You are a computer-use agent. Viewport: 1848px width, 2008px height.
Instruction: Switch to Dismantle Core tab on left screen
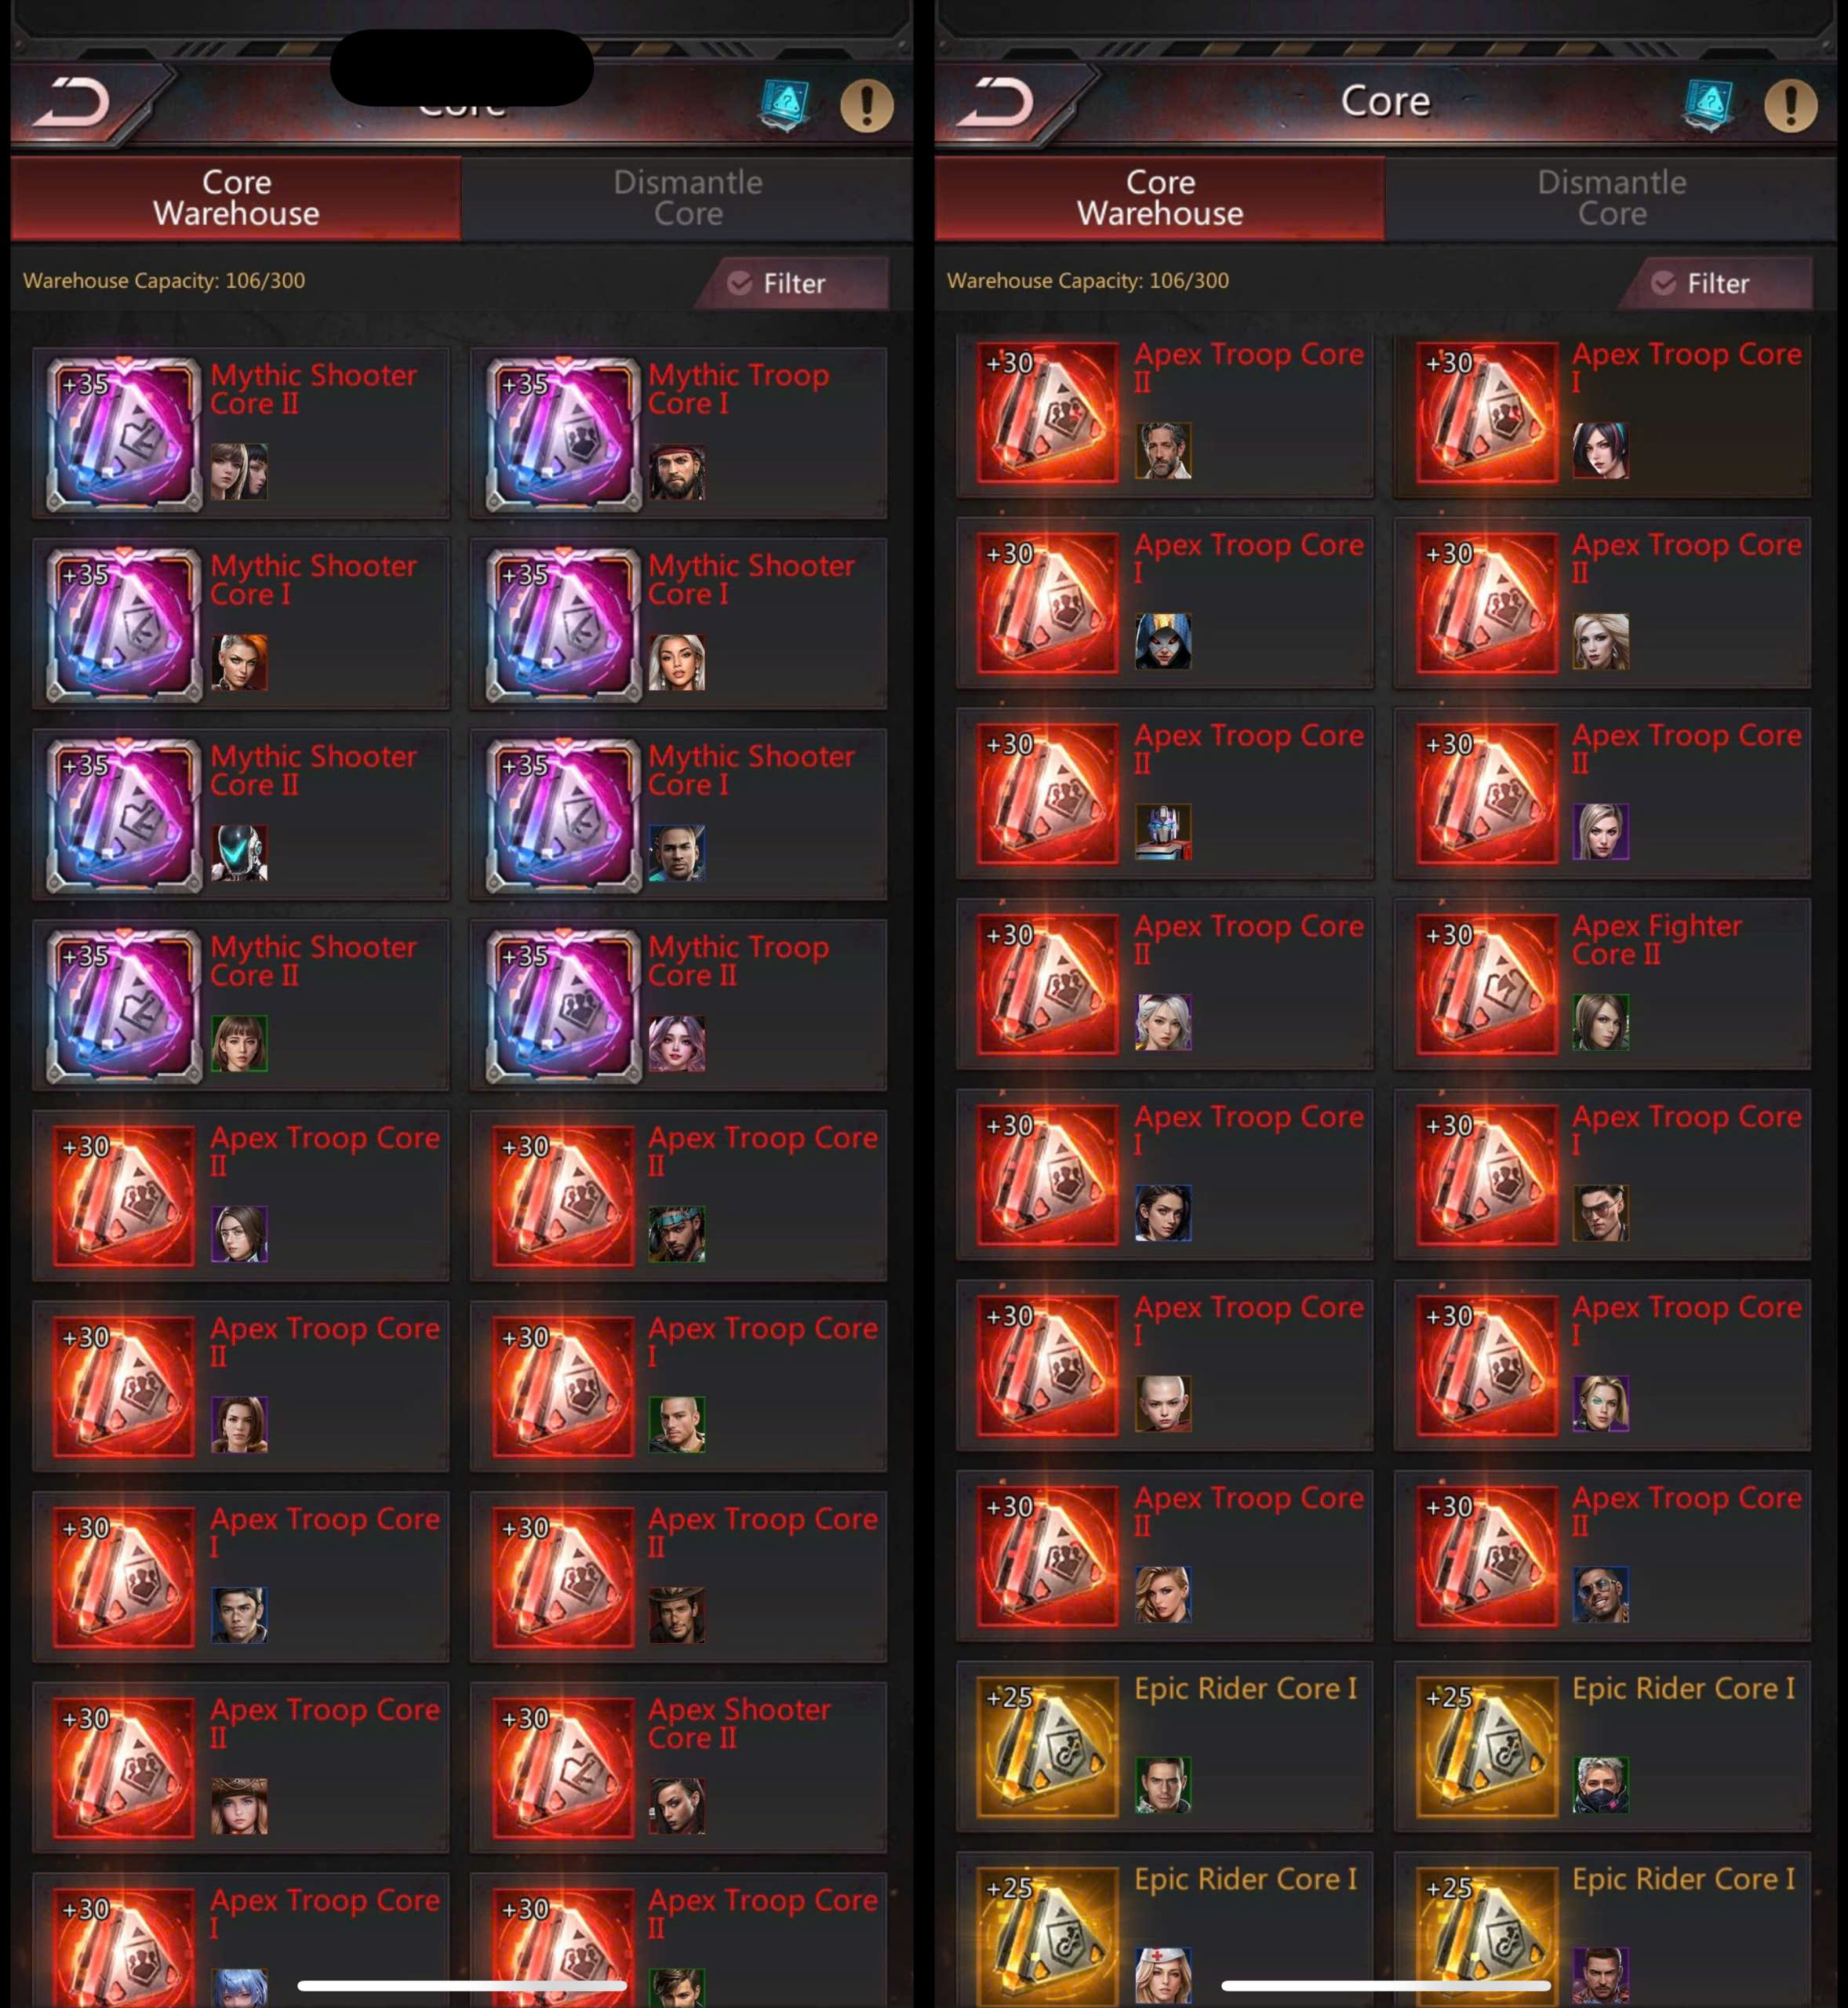[688, 198]
